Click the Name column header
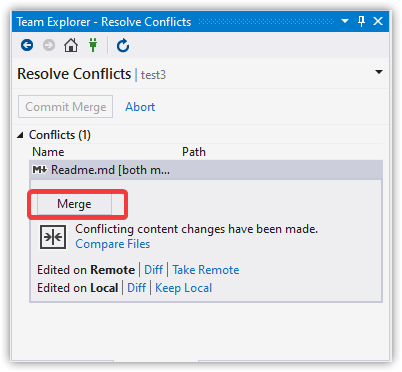402x372 pixels. tap(48, 152)
